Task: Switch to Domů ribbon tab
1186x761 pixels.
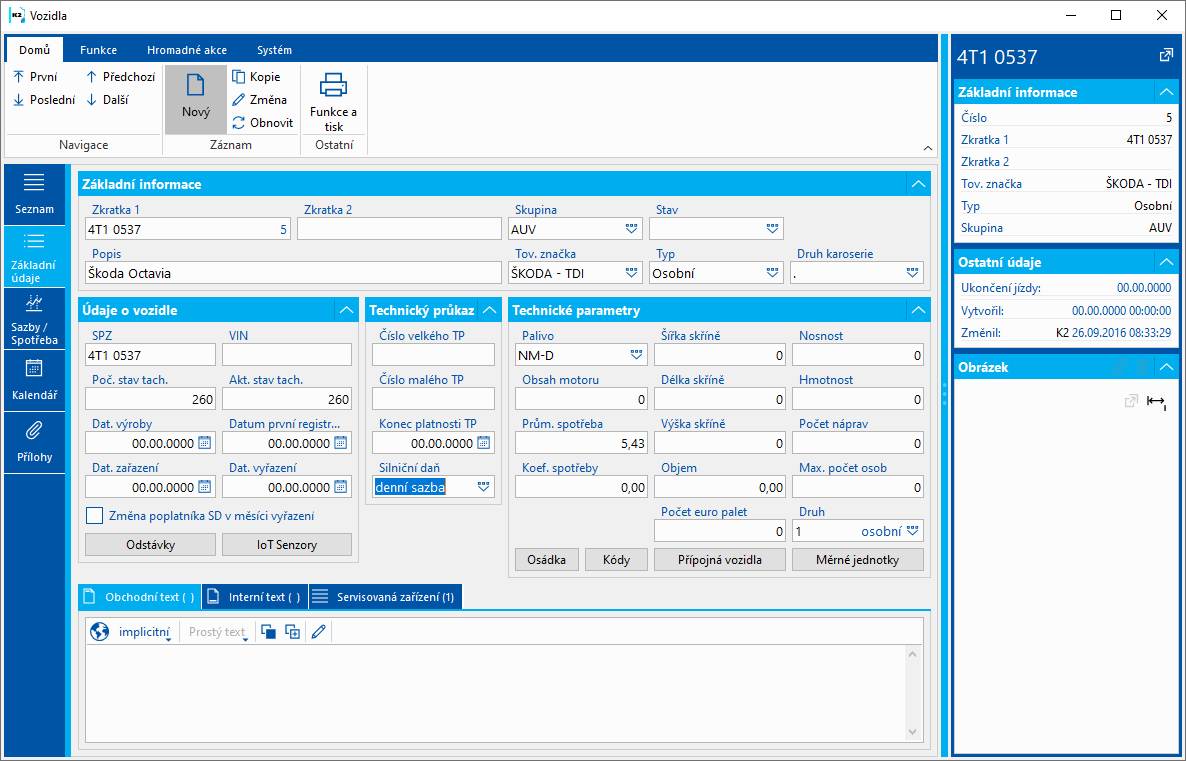Action: pos(35,50)
